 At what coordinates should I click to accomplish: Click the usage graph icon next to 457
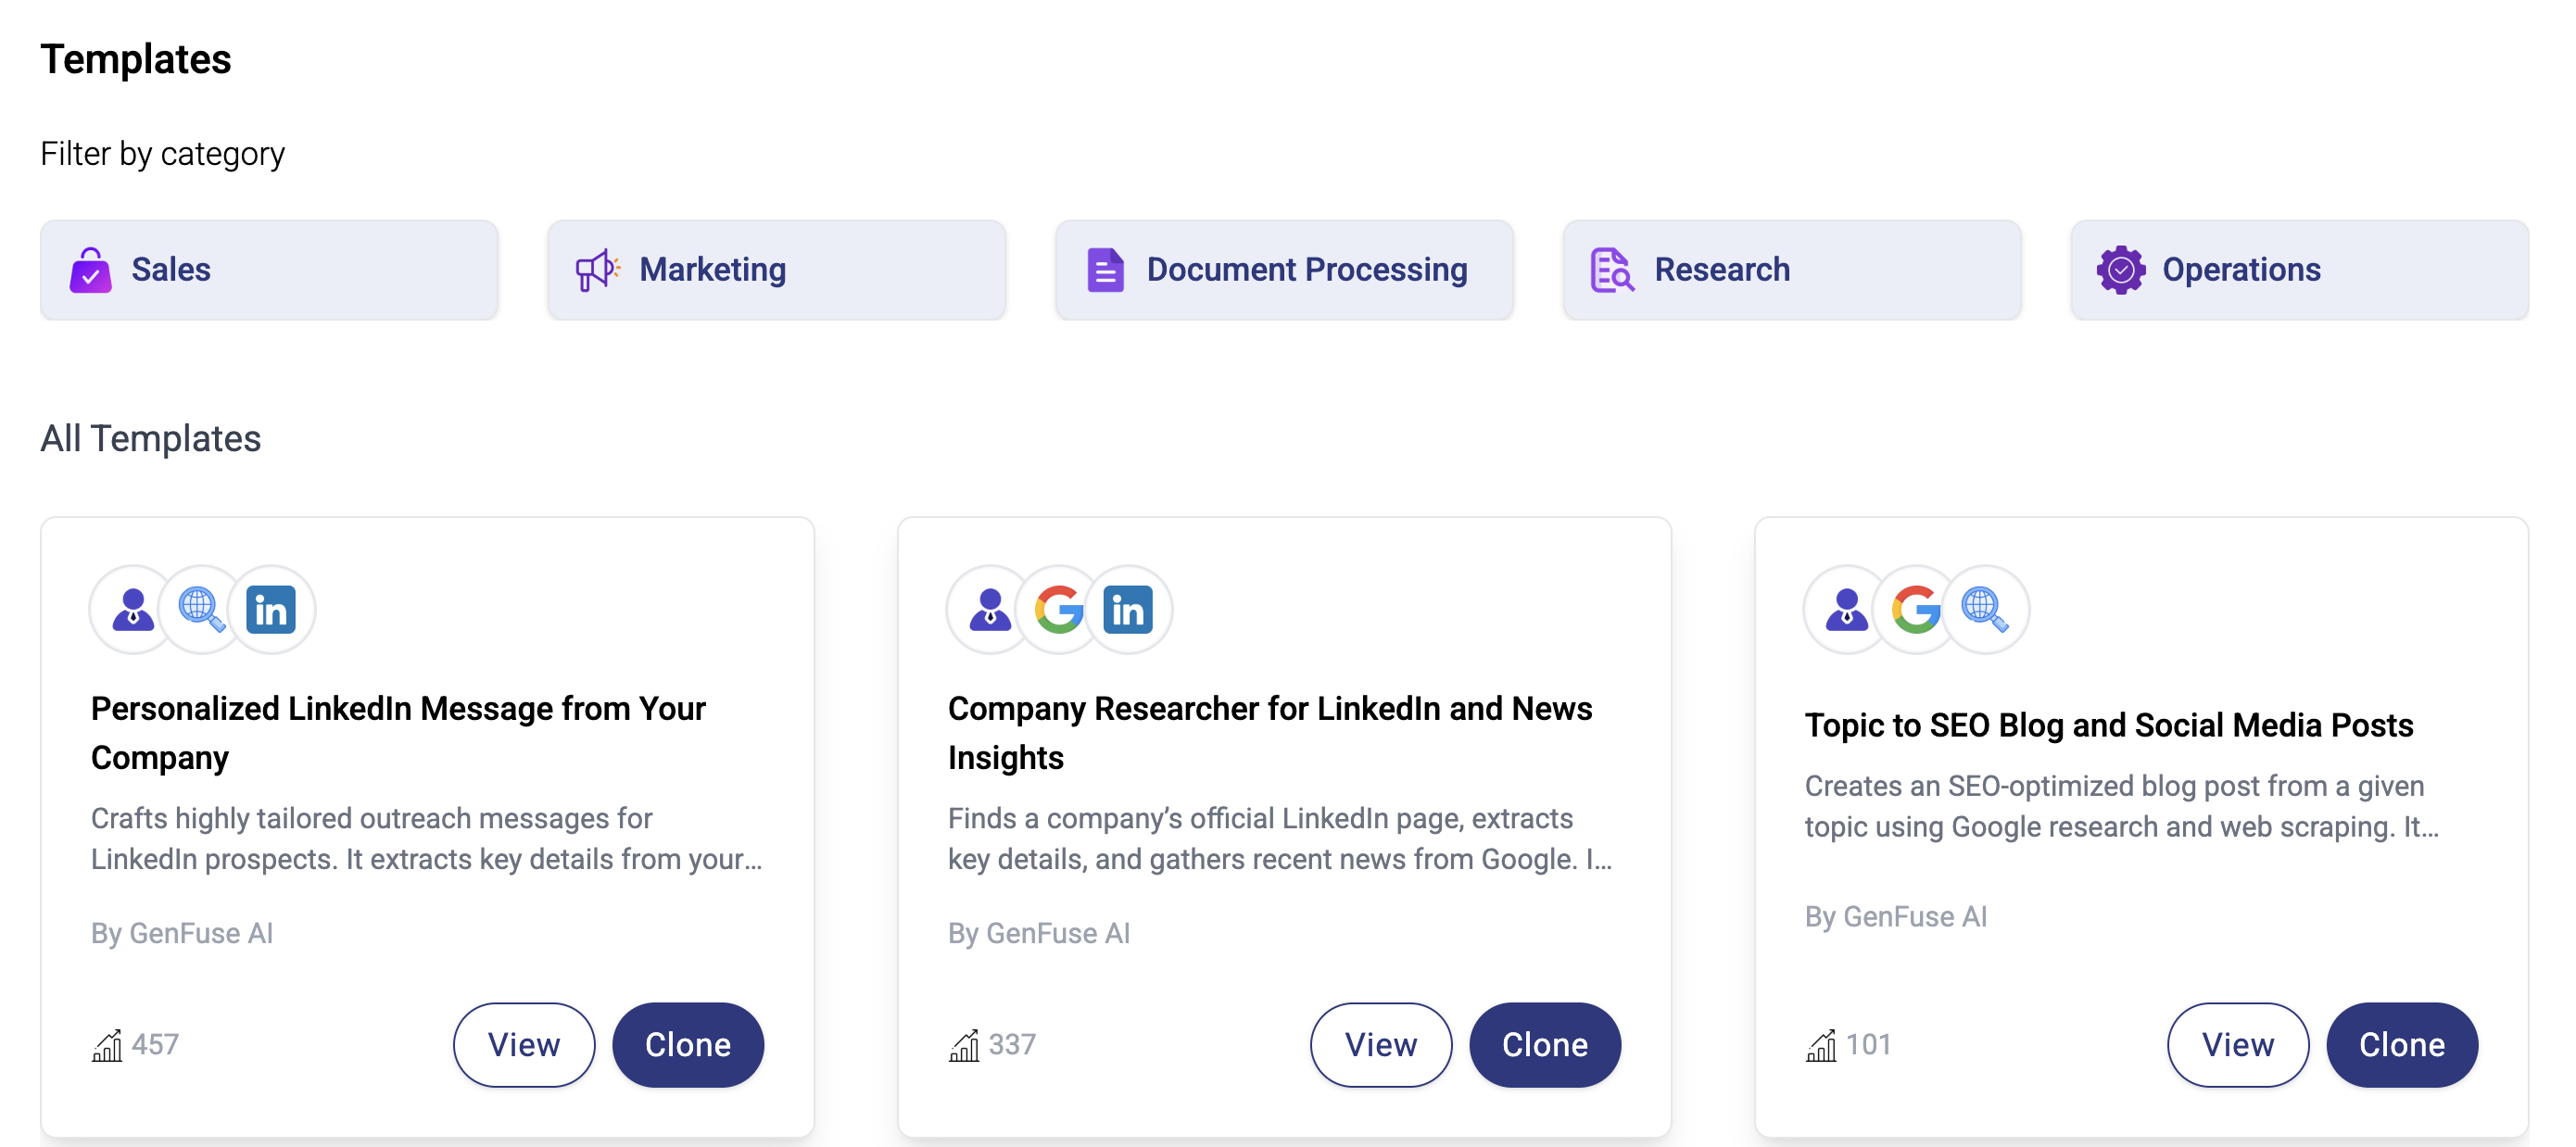[x=107, y=1045]
